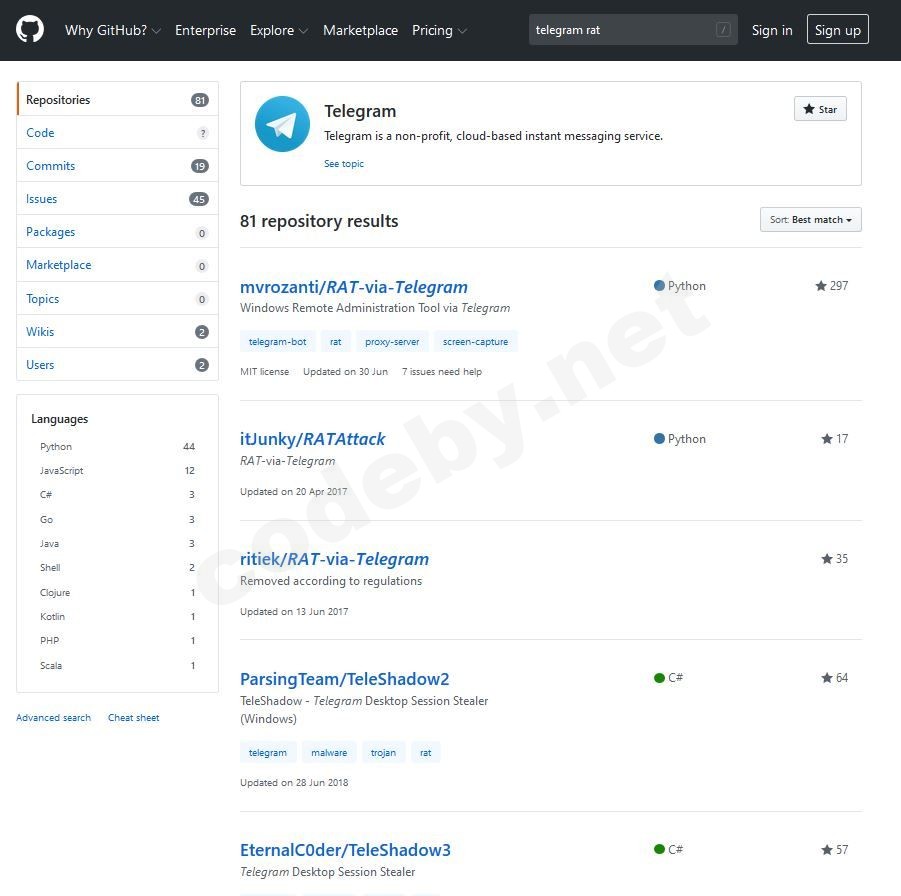Click the See topic link
The image size is (901, 896).
[x=344, y=164]
